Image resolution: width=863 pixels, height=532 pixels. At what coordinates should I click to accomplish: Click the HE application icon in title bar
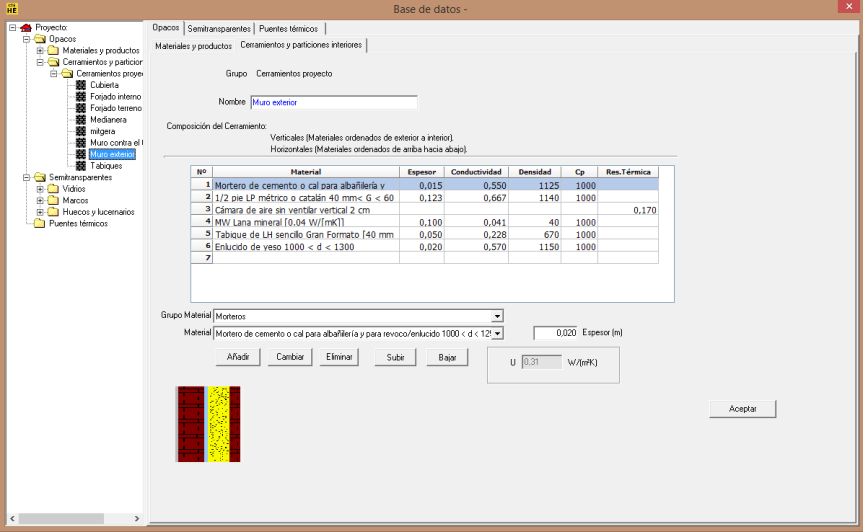coord(12,9)
